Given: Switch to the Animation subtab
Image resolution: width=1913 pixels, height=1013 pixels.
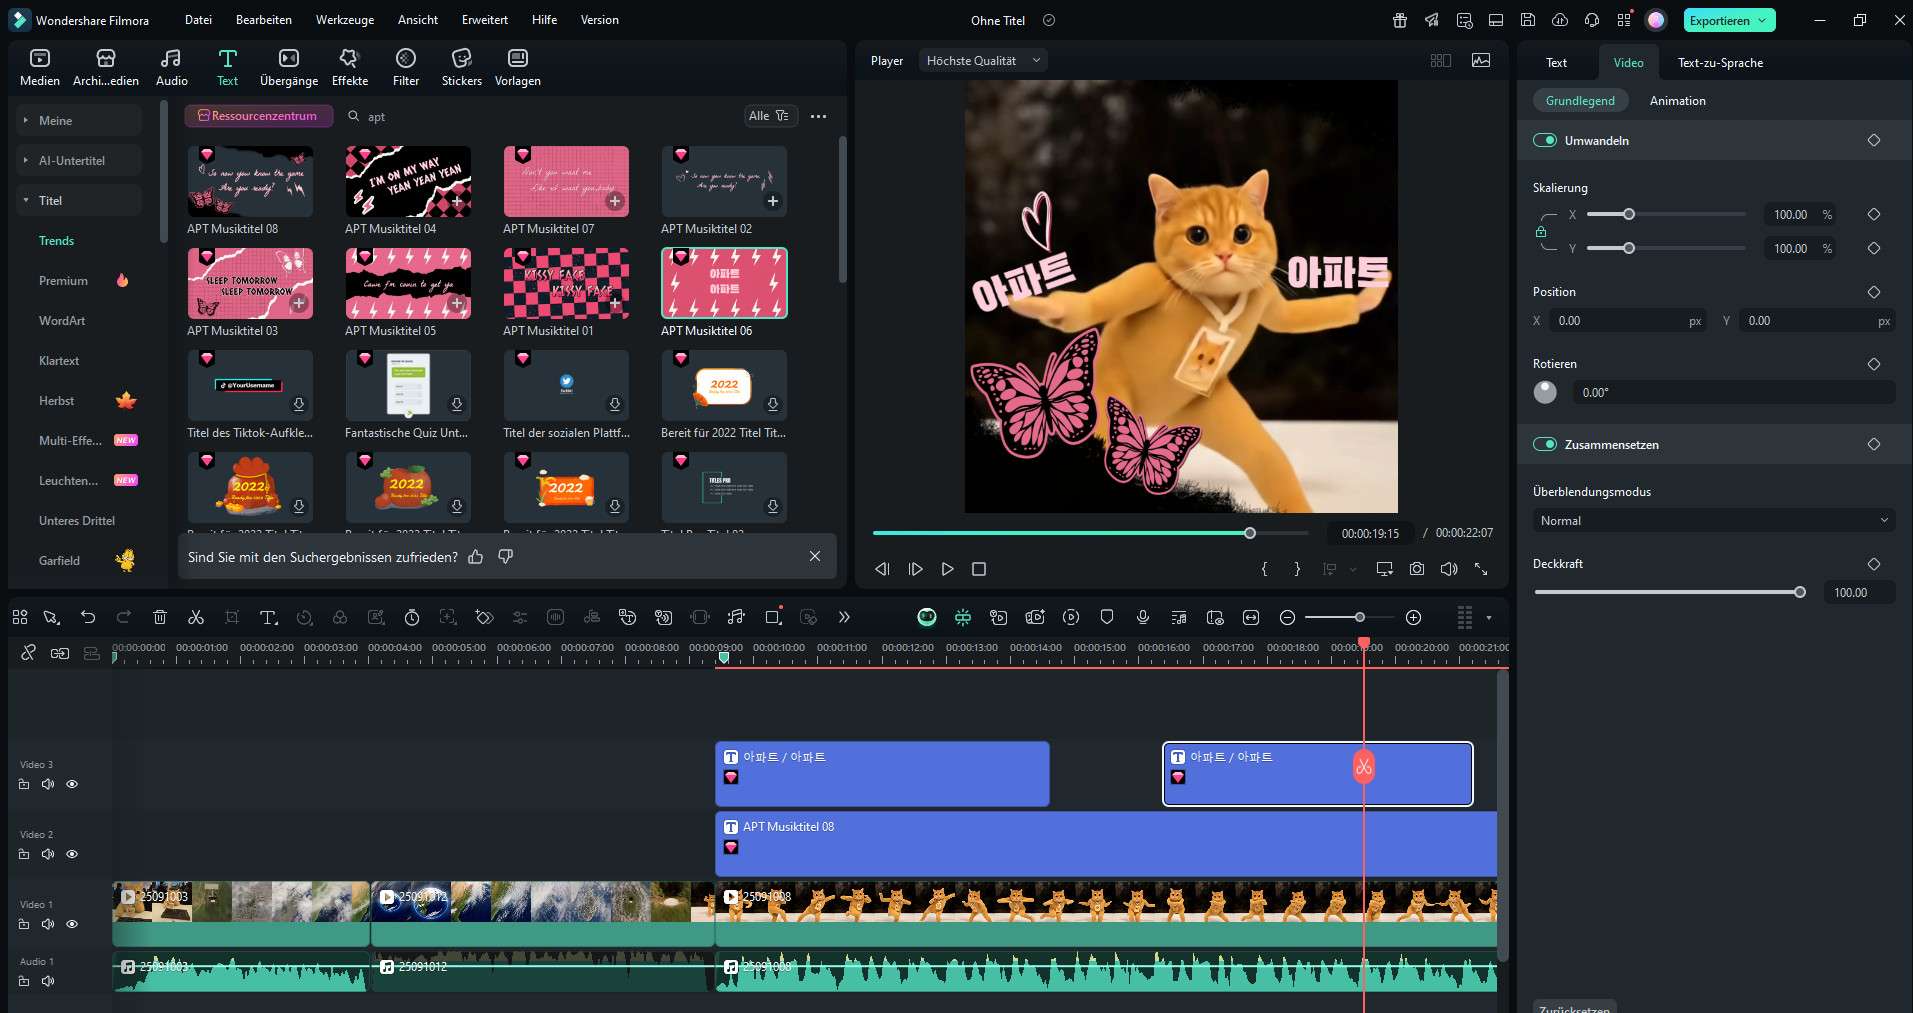Looking at the screenshot, I should (x=1677, y=101).
